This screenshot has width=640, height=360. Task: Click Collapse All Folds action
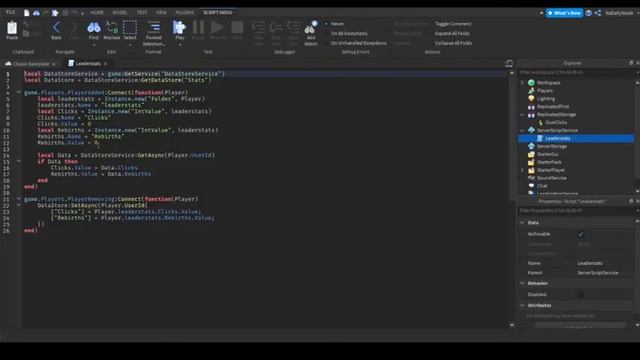click(453, 43)
